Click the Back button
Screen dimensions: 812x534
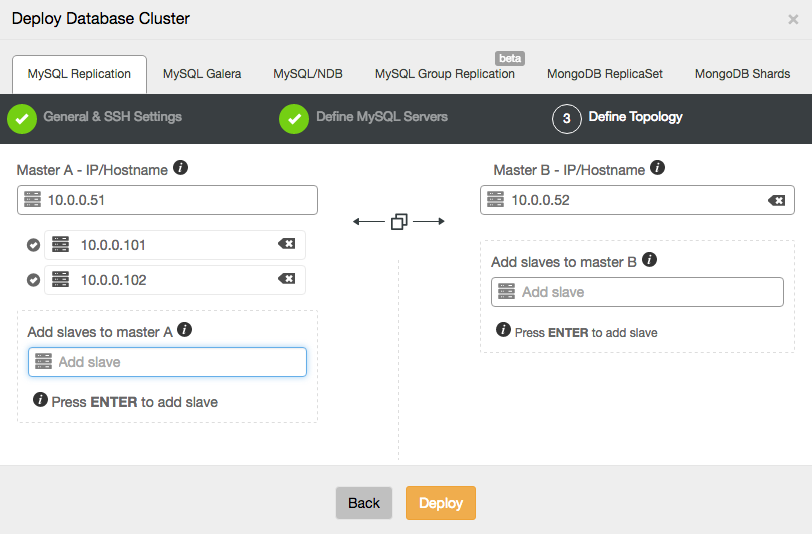(x=364, y=503)
